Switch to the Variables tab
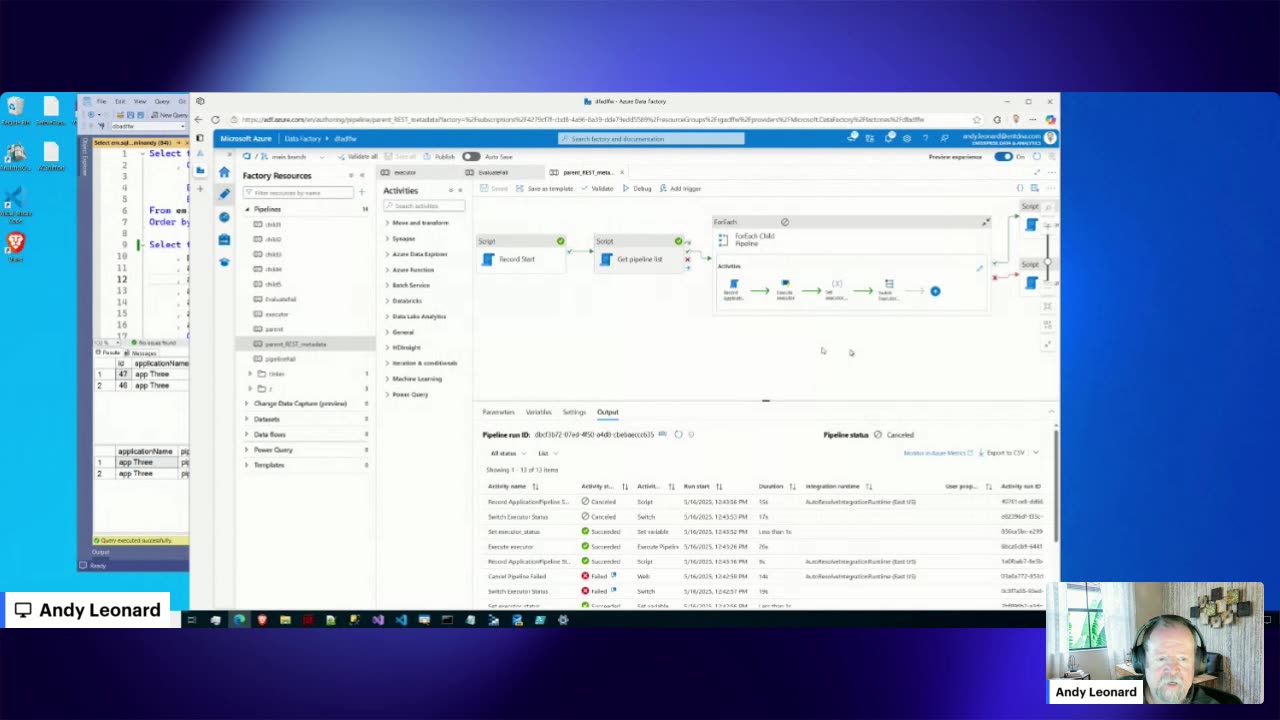Image resolution: width=1280 pixels, height=720 pixels. click(x=538, y=412)
